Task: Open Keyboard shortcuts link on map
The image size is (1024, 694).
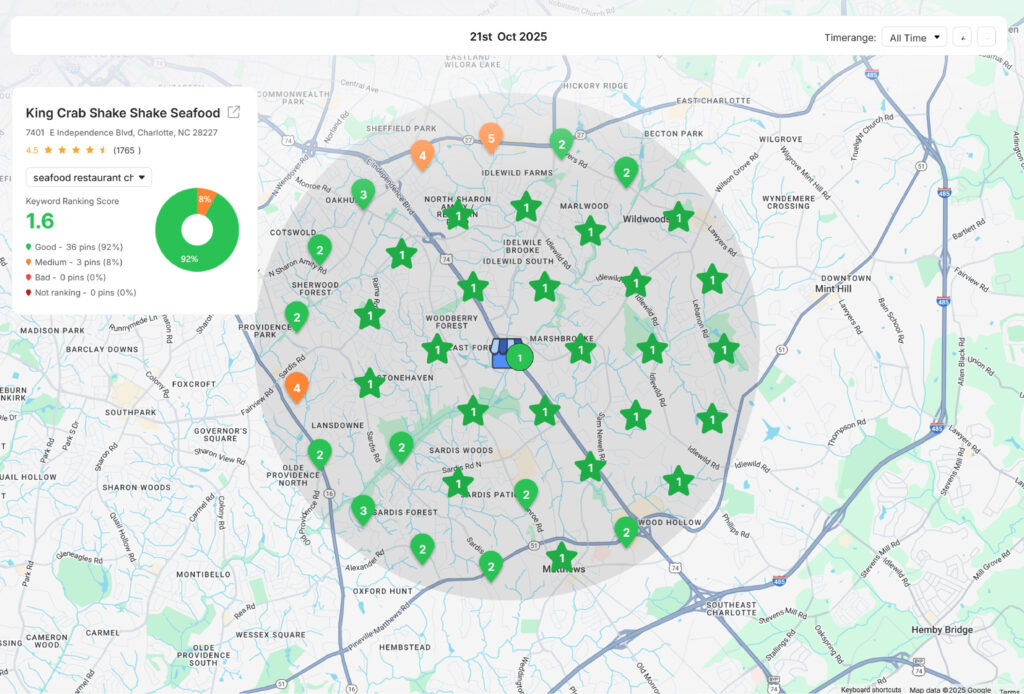Action: point(871,689)
